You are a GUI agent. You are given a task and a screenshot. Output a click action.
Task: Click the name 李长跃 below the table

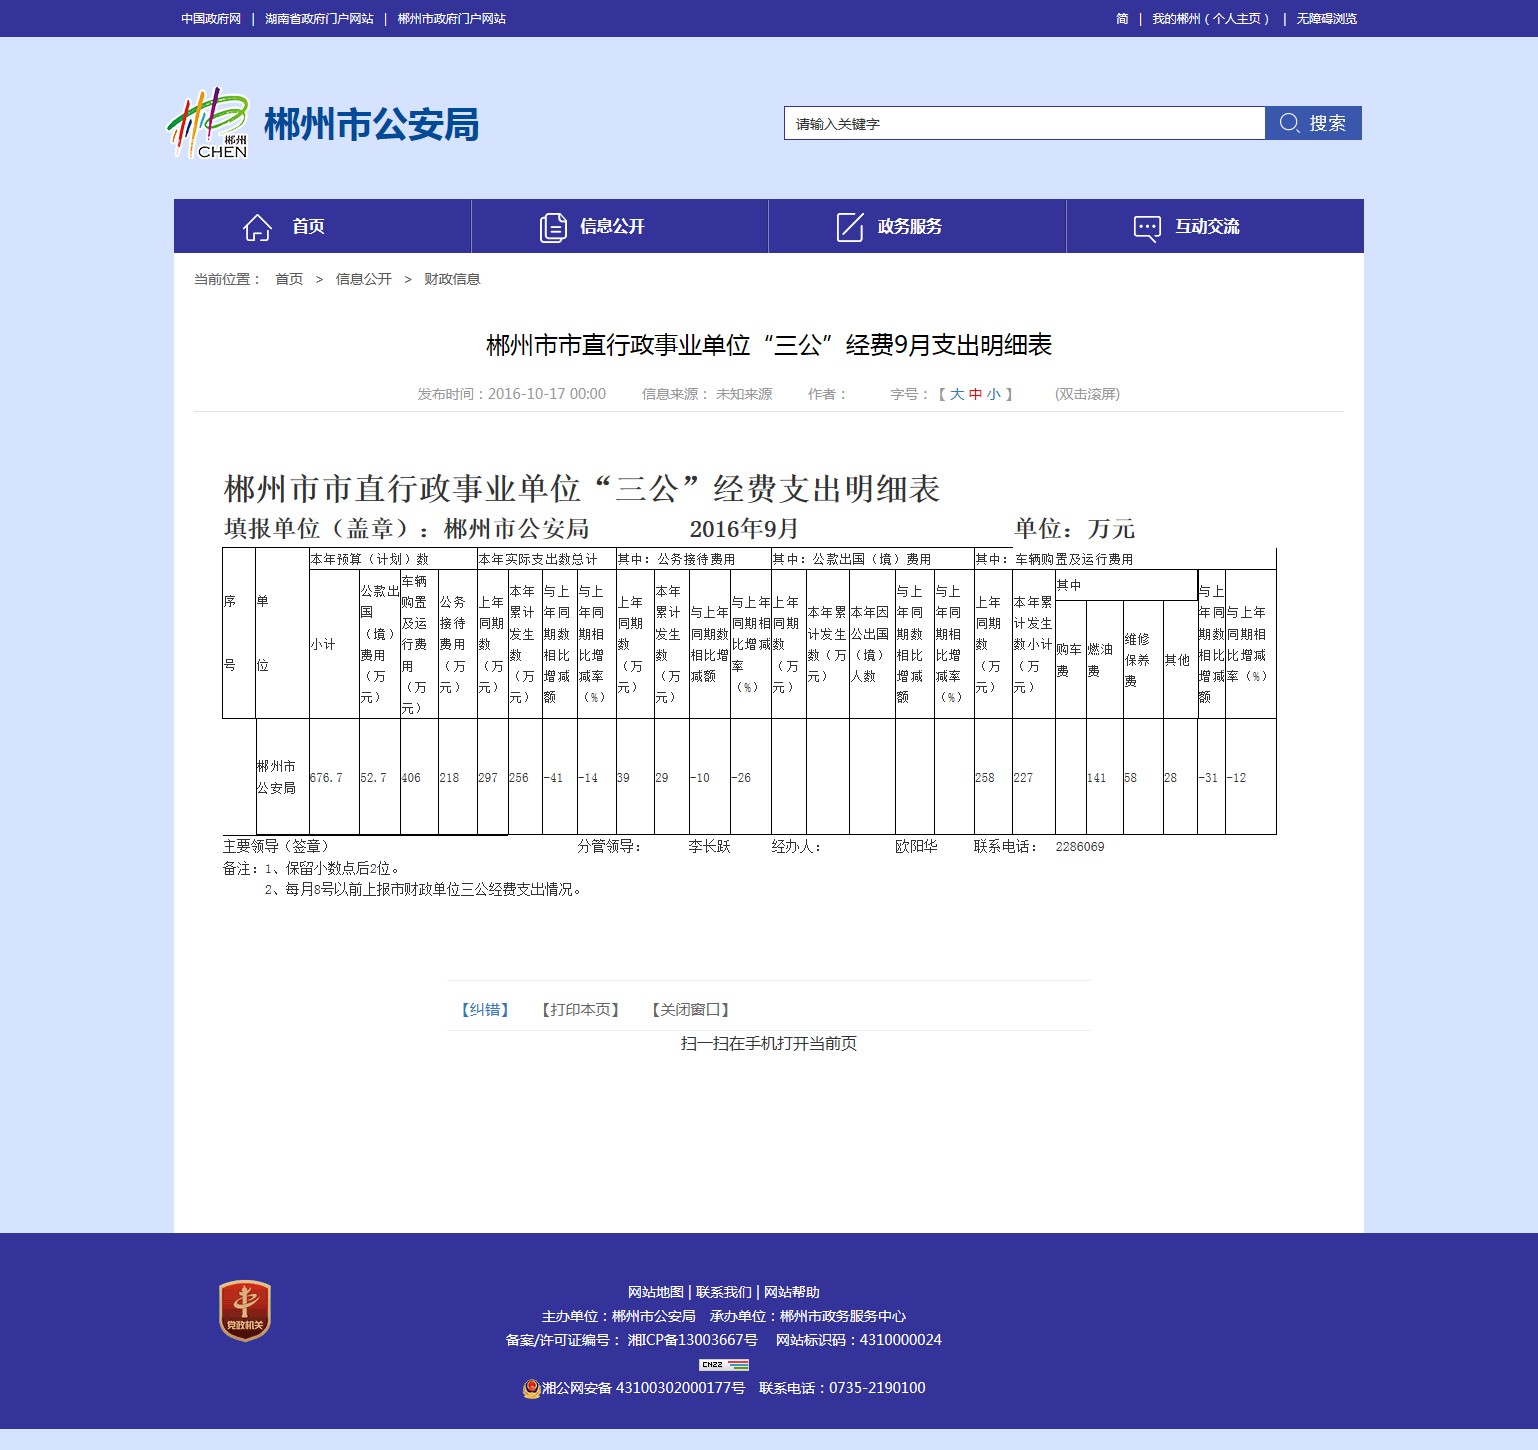pos(709,847)
